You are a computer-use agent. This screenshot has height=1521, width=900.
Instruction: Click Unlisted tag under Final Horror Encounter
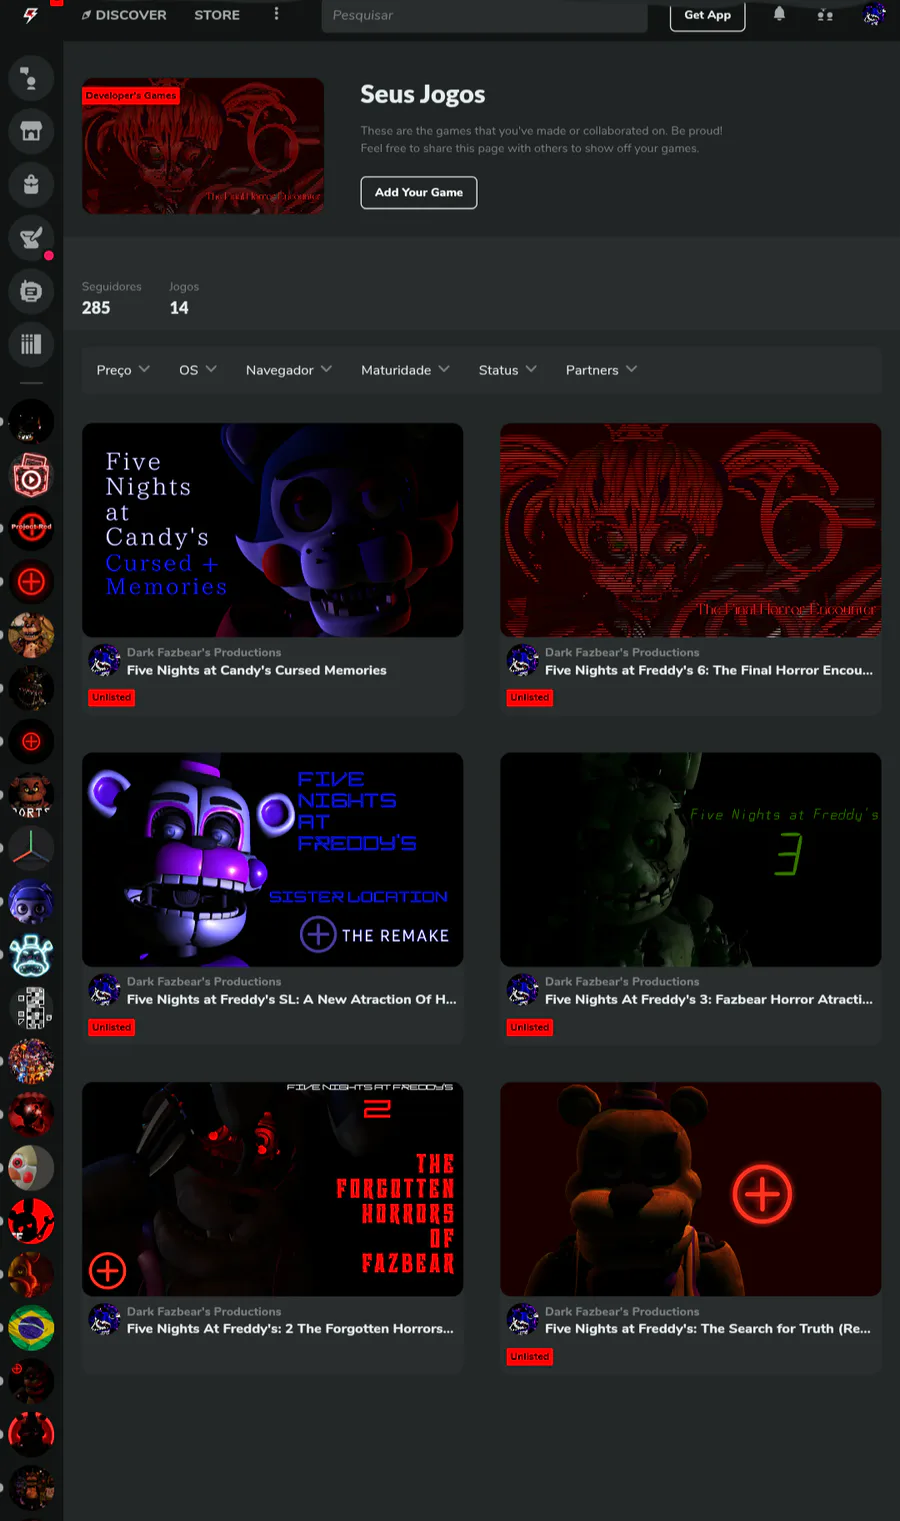point(530,698)
